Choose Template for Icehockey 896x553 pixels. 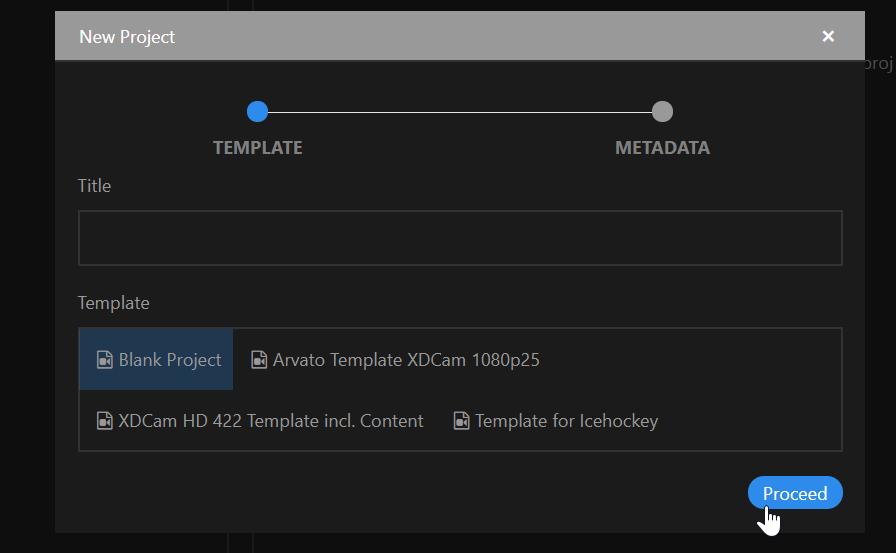point(555,421)
